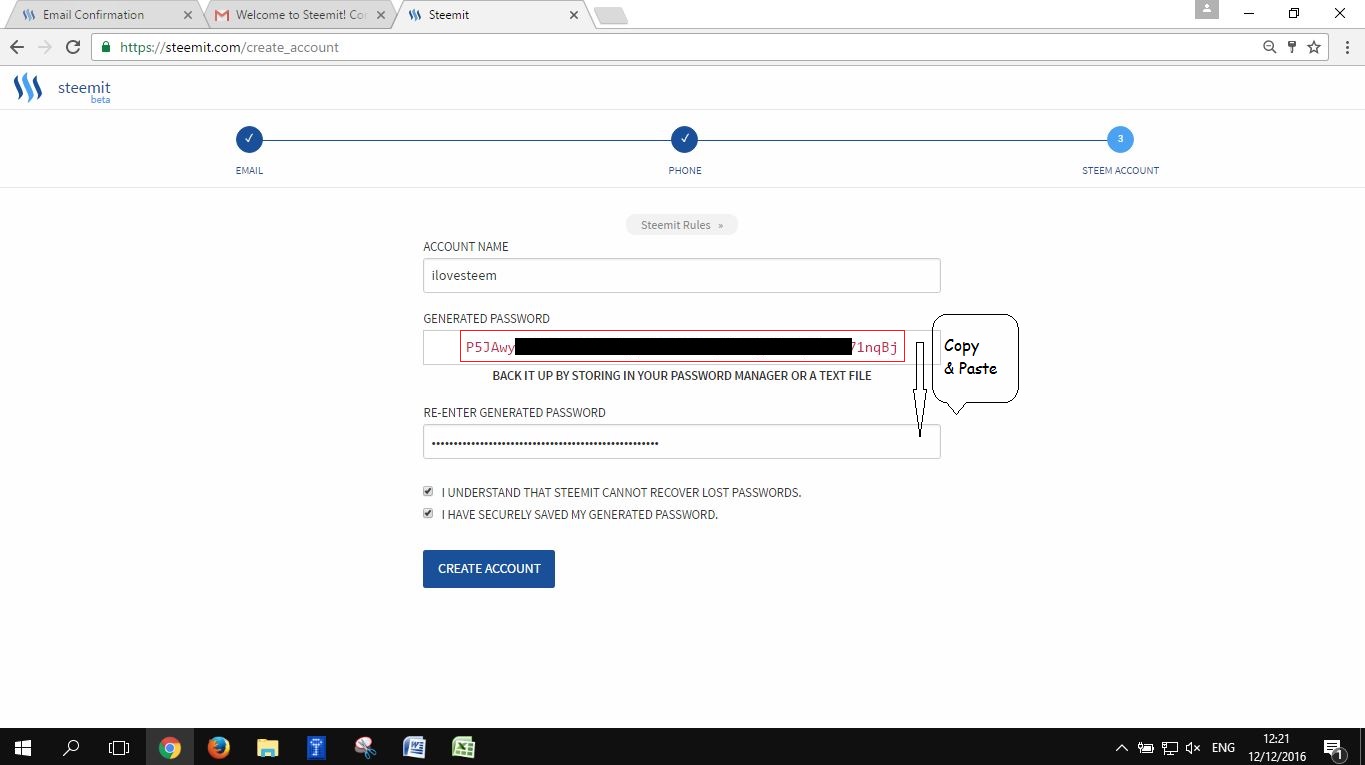Click the EMAIL step label
This screenshot has width=1365, height=765.
point(249,171)
